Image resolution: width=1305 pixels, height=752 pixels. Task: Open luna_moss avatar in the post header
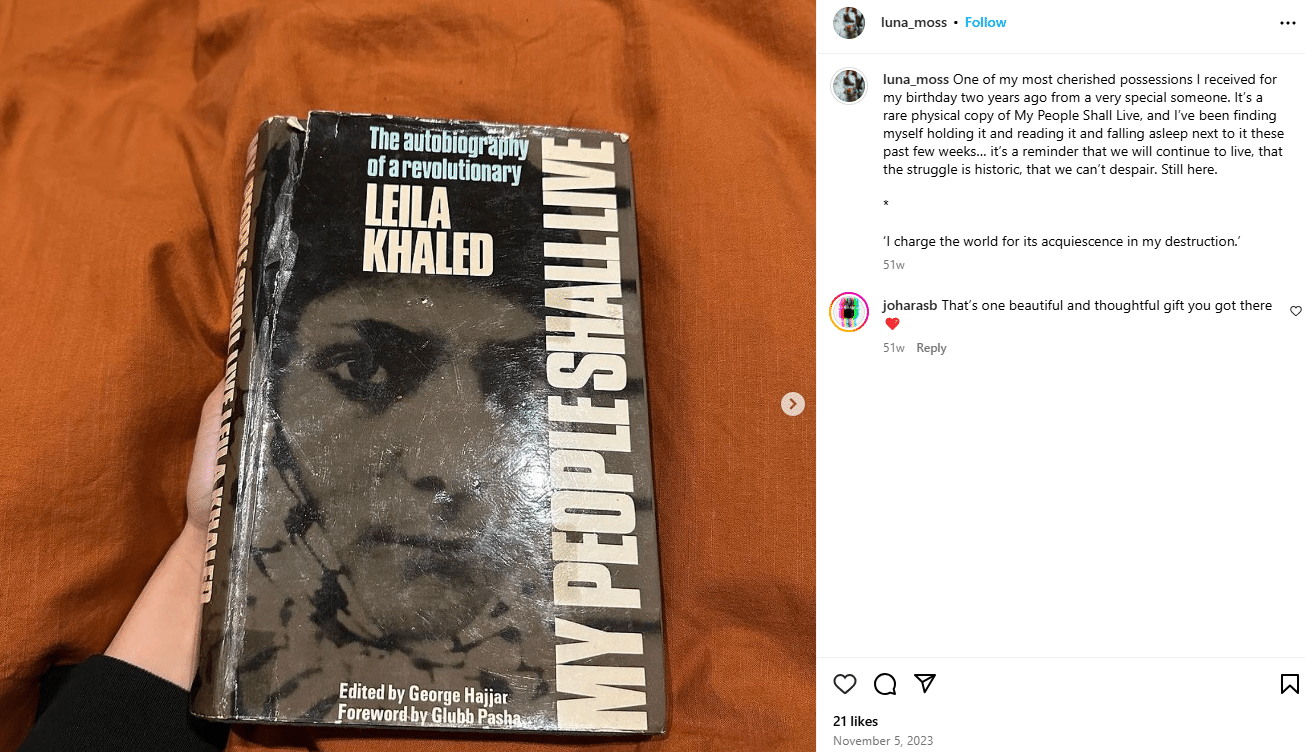tap(849, 23)
